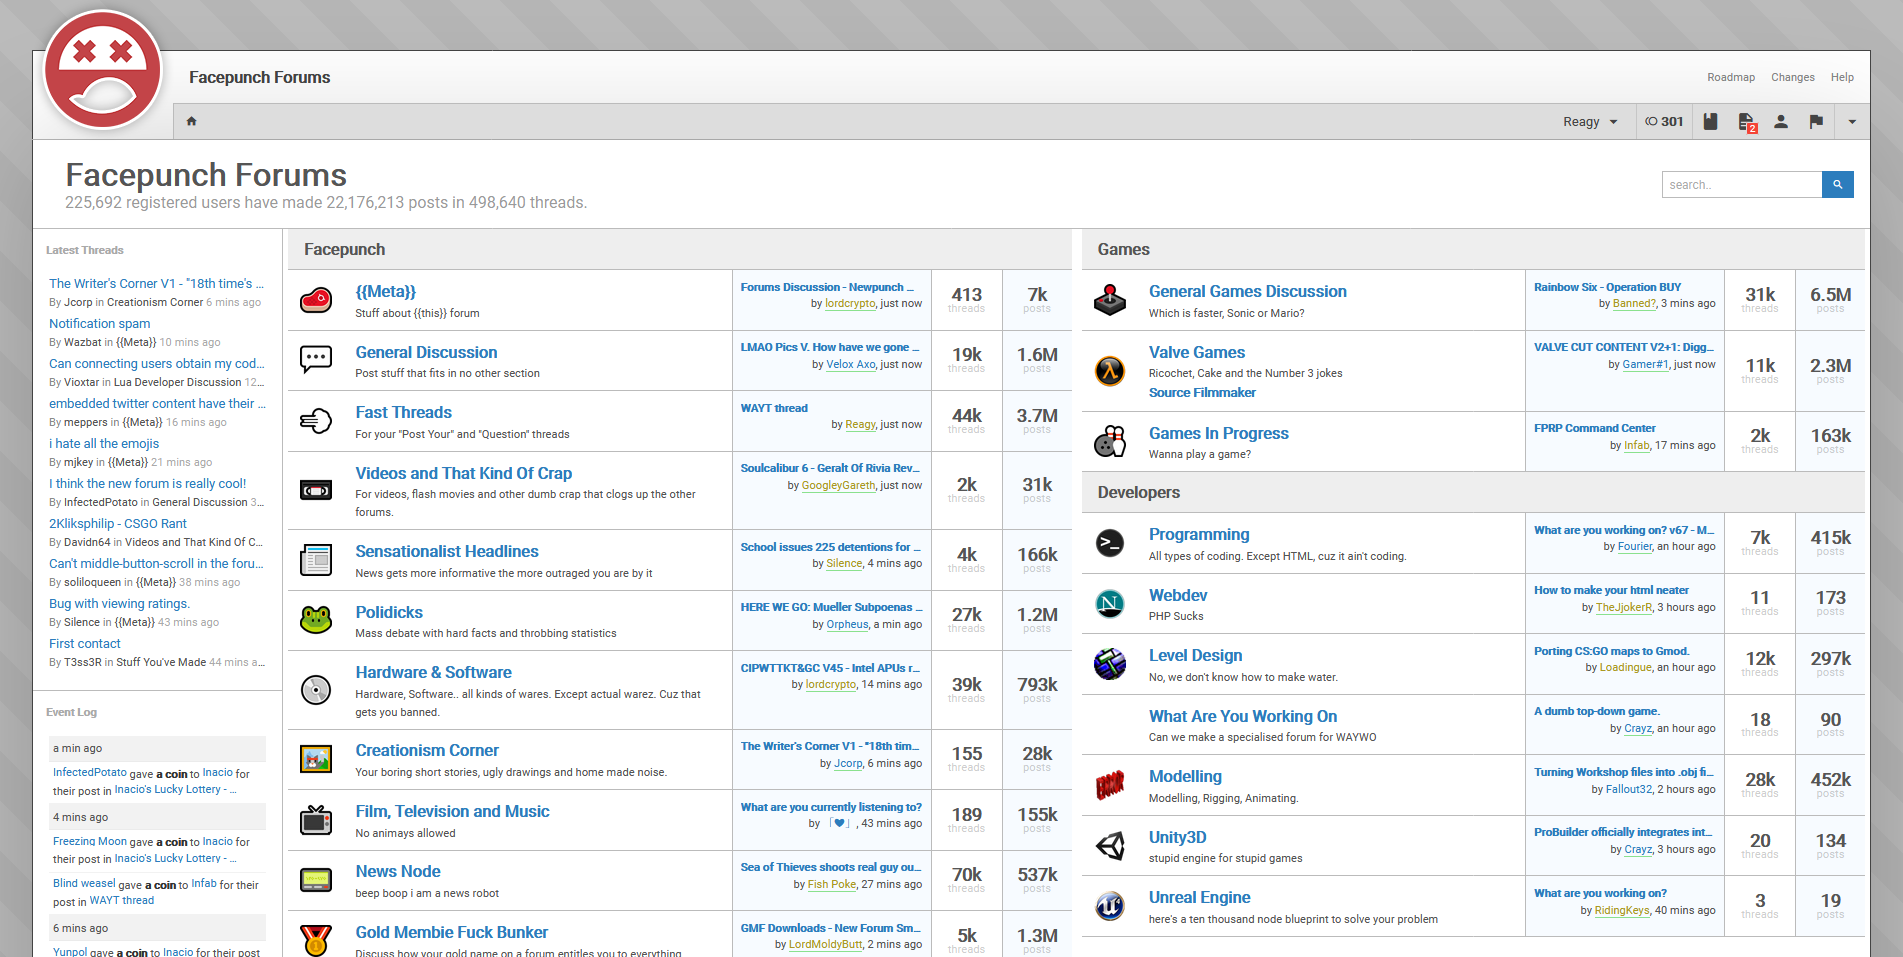1903x957 pixels.
Task: Click the Unreal Engine logo icon
Action: (x=1110, y=906)
